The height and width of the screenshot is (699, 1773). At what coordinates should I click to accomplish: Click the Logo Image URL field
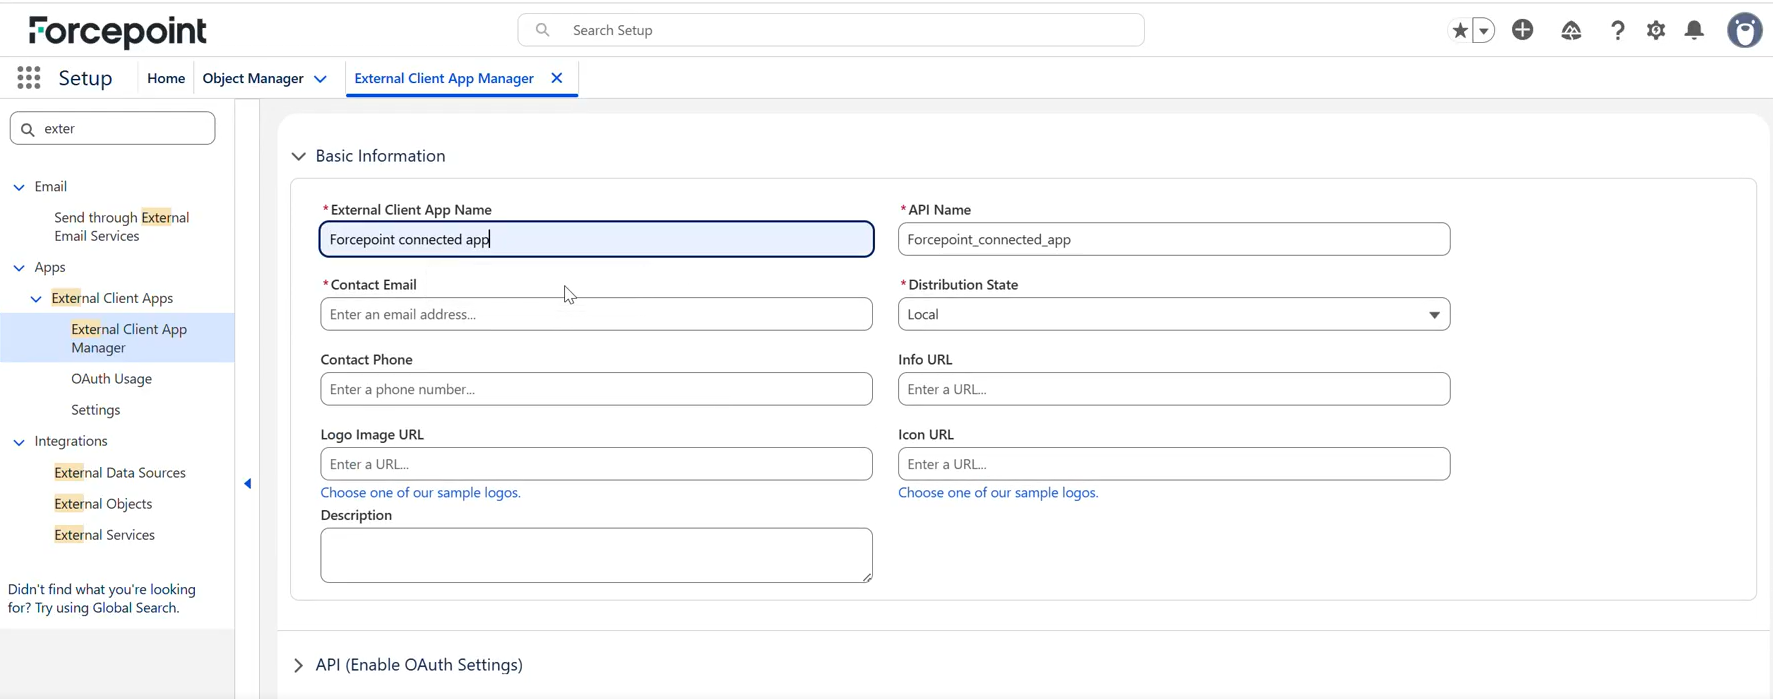click(x=596, y=464)
